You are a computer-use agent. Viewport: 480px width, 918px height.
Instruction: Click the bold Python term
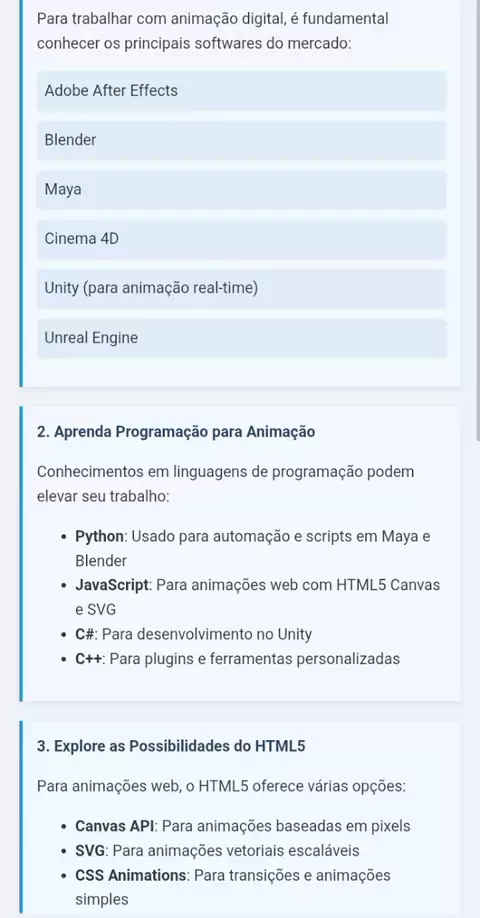100,536
